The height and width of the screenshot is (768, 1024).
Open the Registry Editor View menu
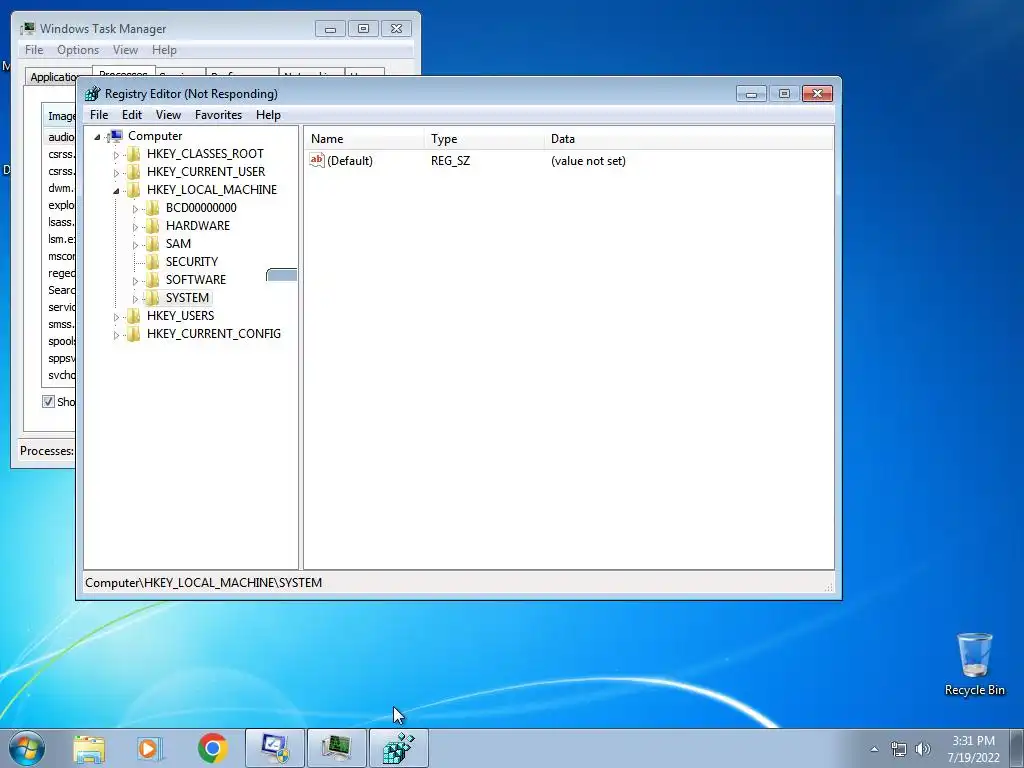tap(168, 115)
